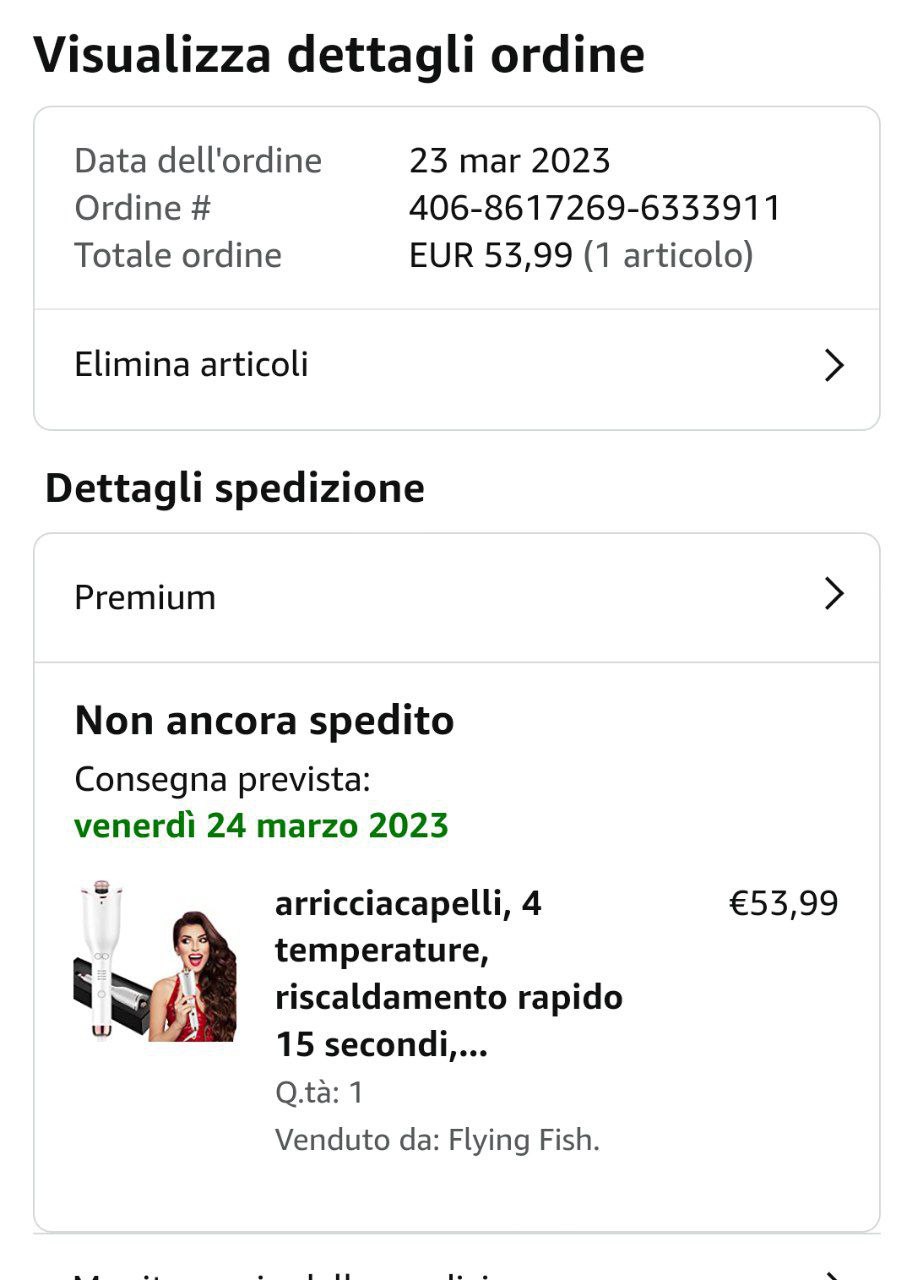Click the Data dell'ordine label
This screenshot has width=912, height=1280.
tap(198, 161)
